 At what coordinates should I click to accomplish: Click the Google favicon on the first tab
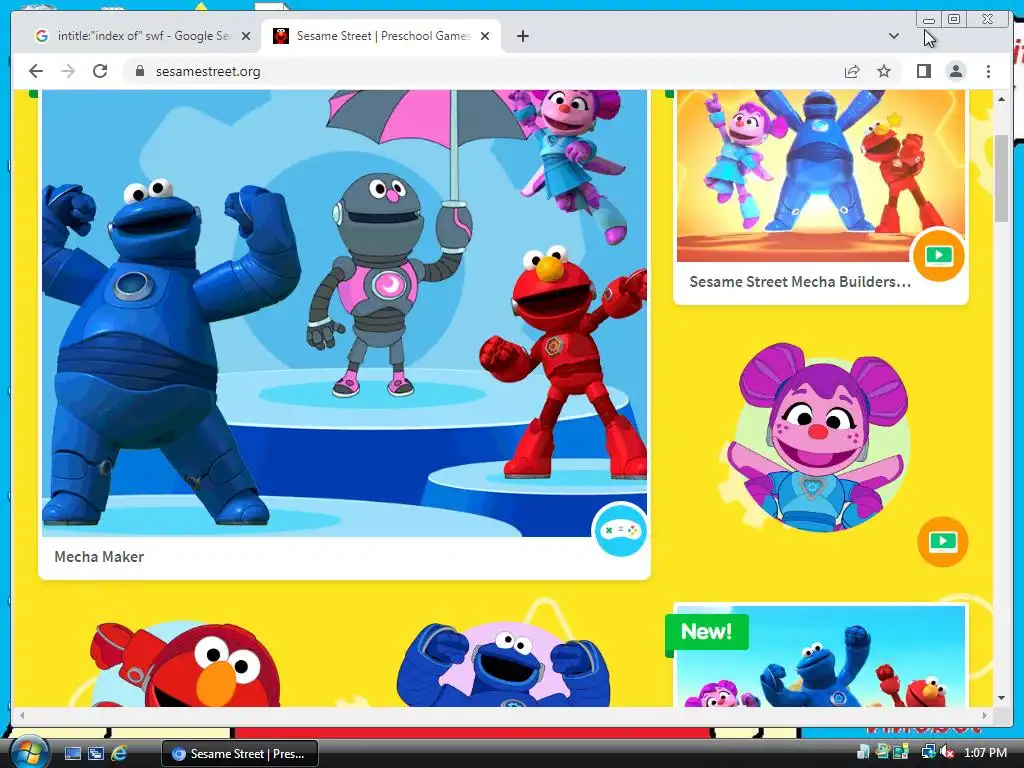42,36
